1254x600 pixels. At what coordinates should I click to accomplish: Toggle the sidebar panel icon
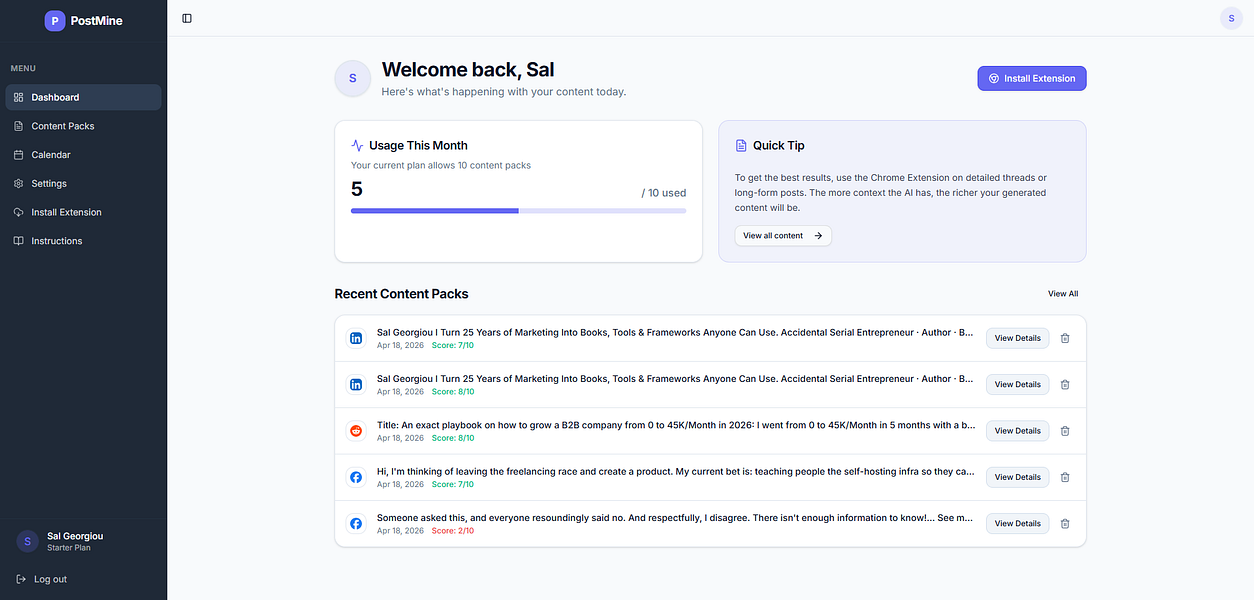(187, 18)
